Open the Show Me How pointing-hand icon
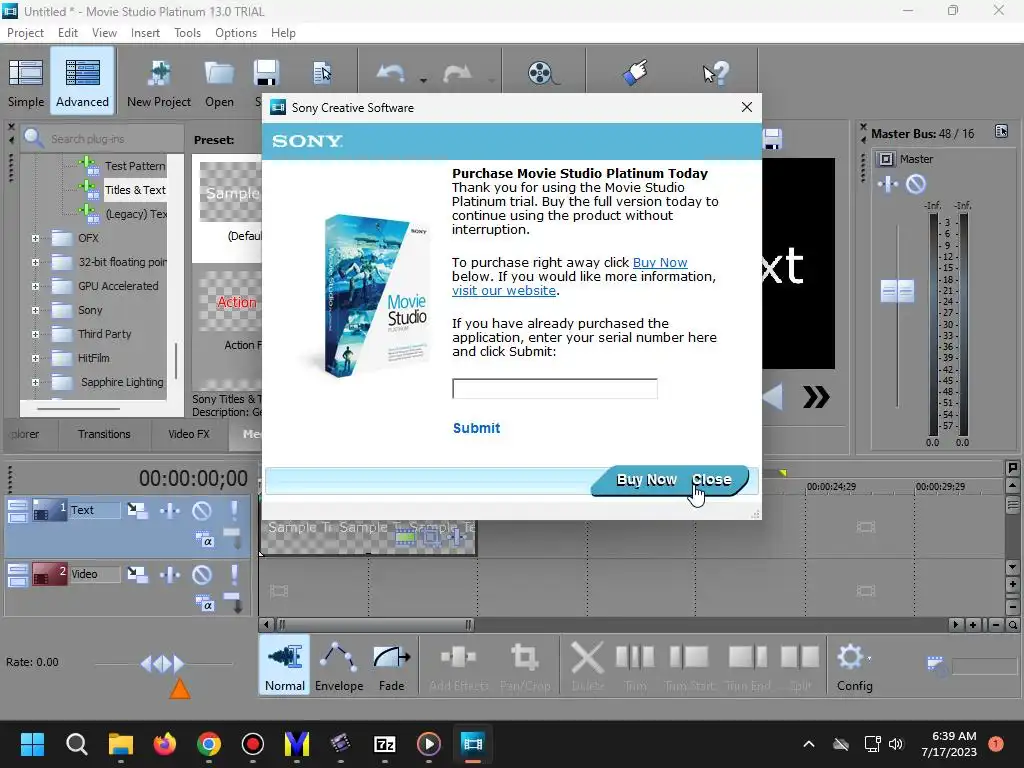 (635, 72)
